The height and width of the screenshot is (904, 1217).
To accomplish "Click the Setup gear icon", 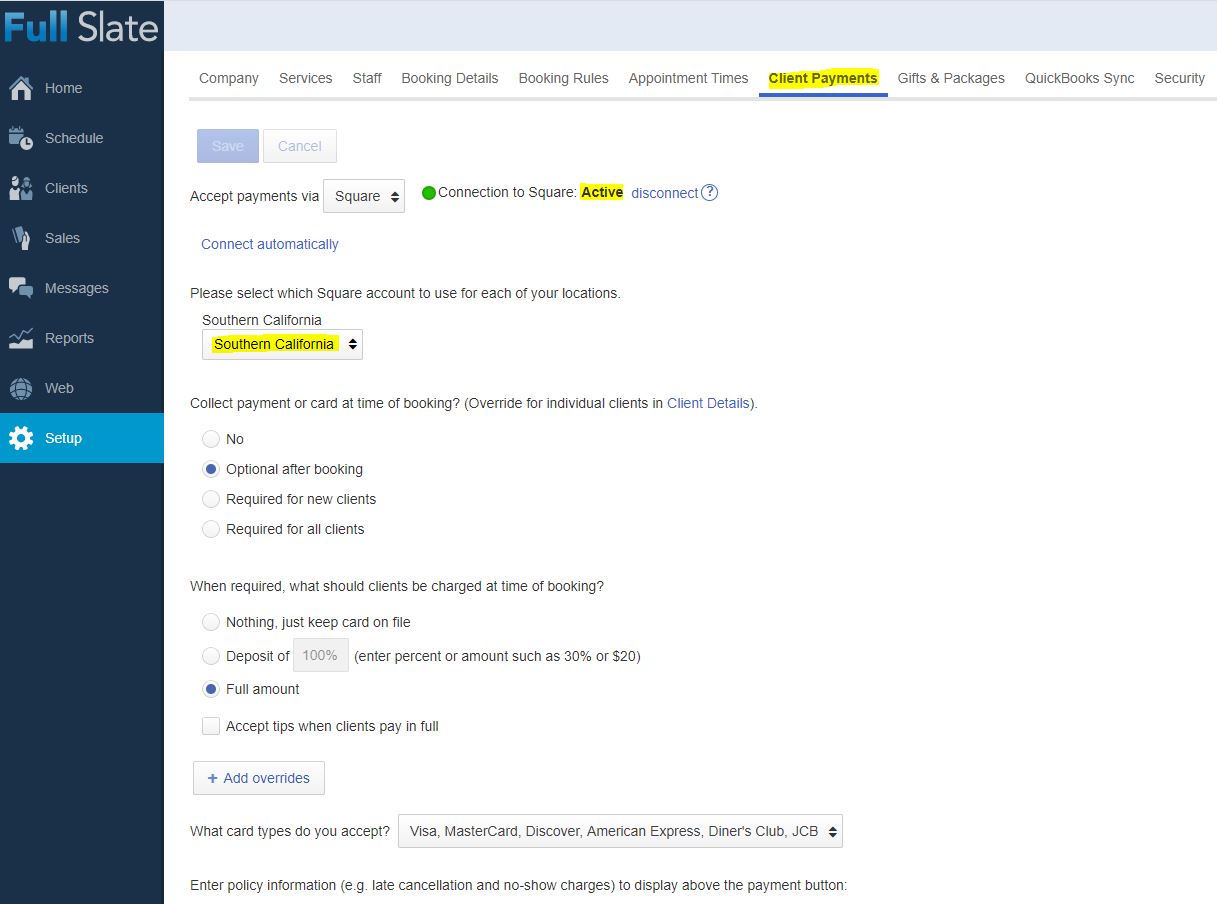I will (x=21, y=438).
